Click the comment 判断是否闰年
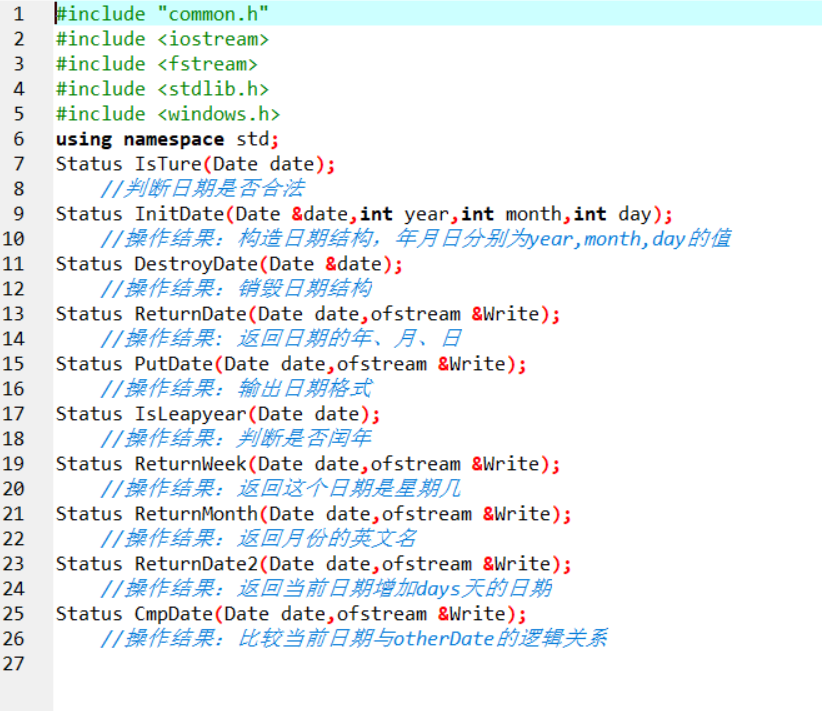The image size is (822, 711). click(x=236, y=439)
